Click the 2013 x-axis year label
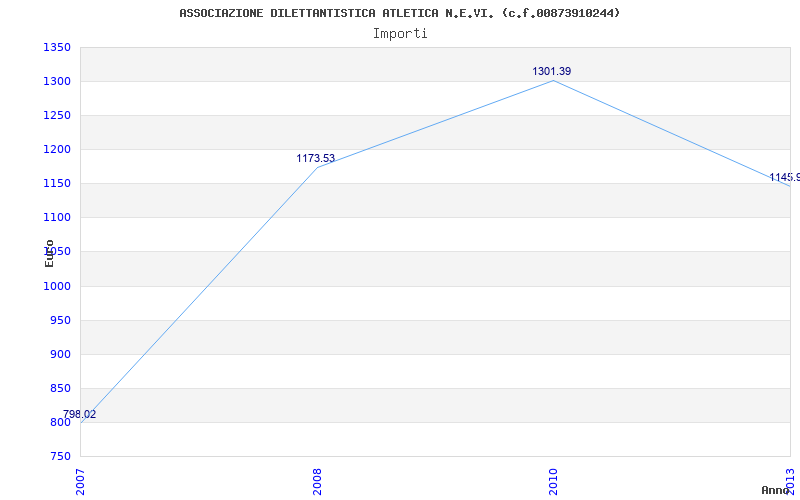This screenshot has width=800, height=500. click(x=790, y=482)
